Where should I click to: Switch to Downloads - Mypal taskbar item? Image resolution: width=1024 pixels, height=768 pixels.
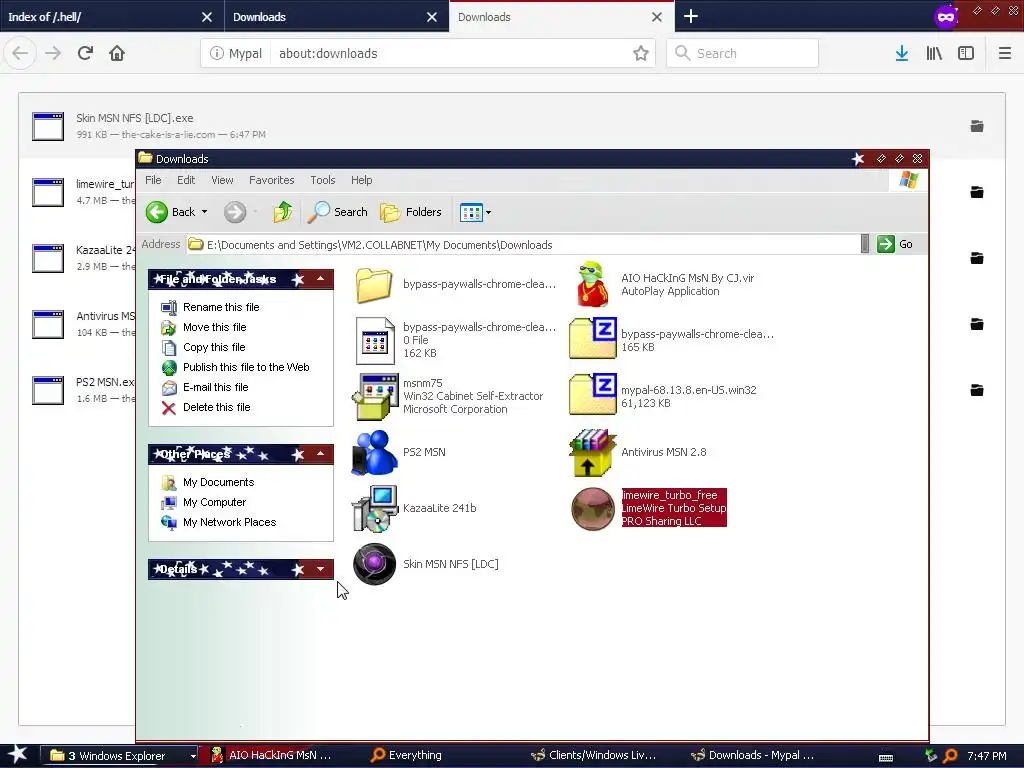[752, 755]
